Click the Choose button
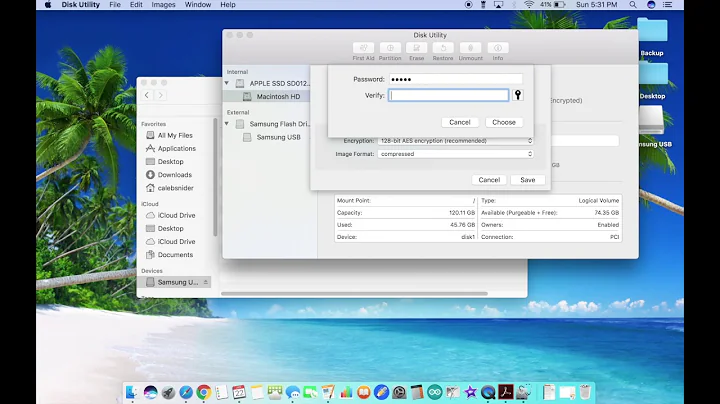 pos(504,122)
